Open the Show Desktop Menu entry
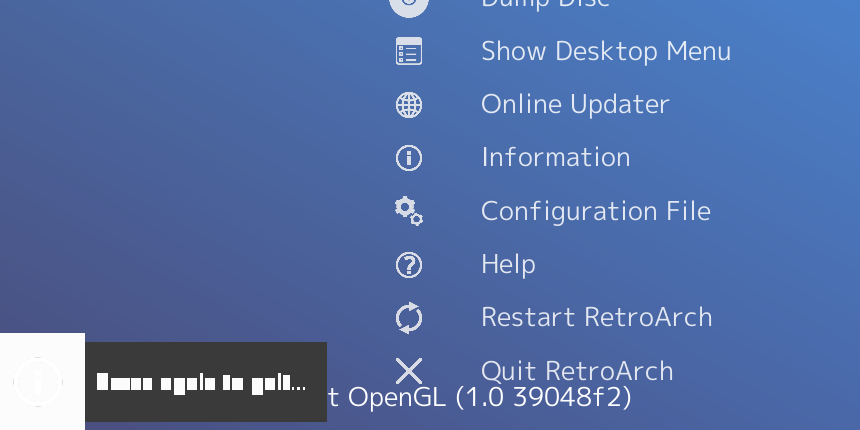This screenshot has width=860, height=430. (x=606, y=51)
